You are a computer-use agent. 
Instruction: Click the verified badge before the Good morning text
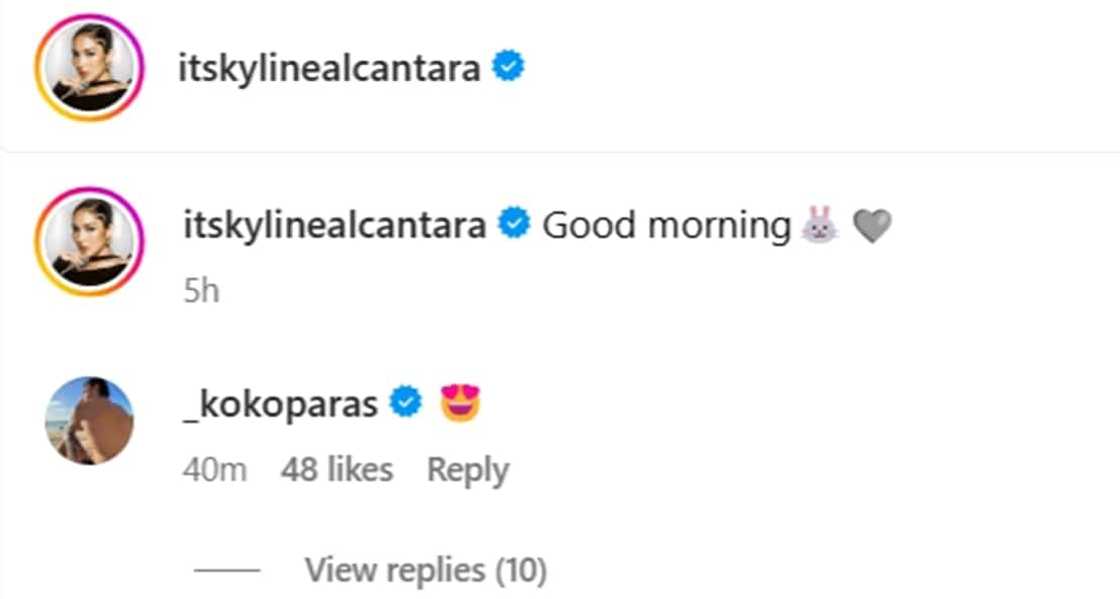[x=514, y=226]
